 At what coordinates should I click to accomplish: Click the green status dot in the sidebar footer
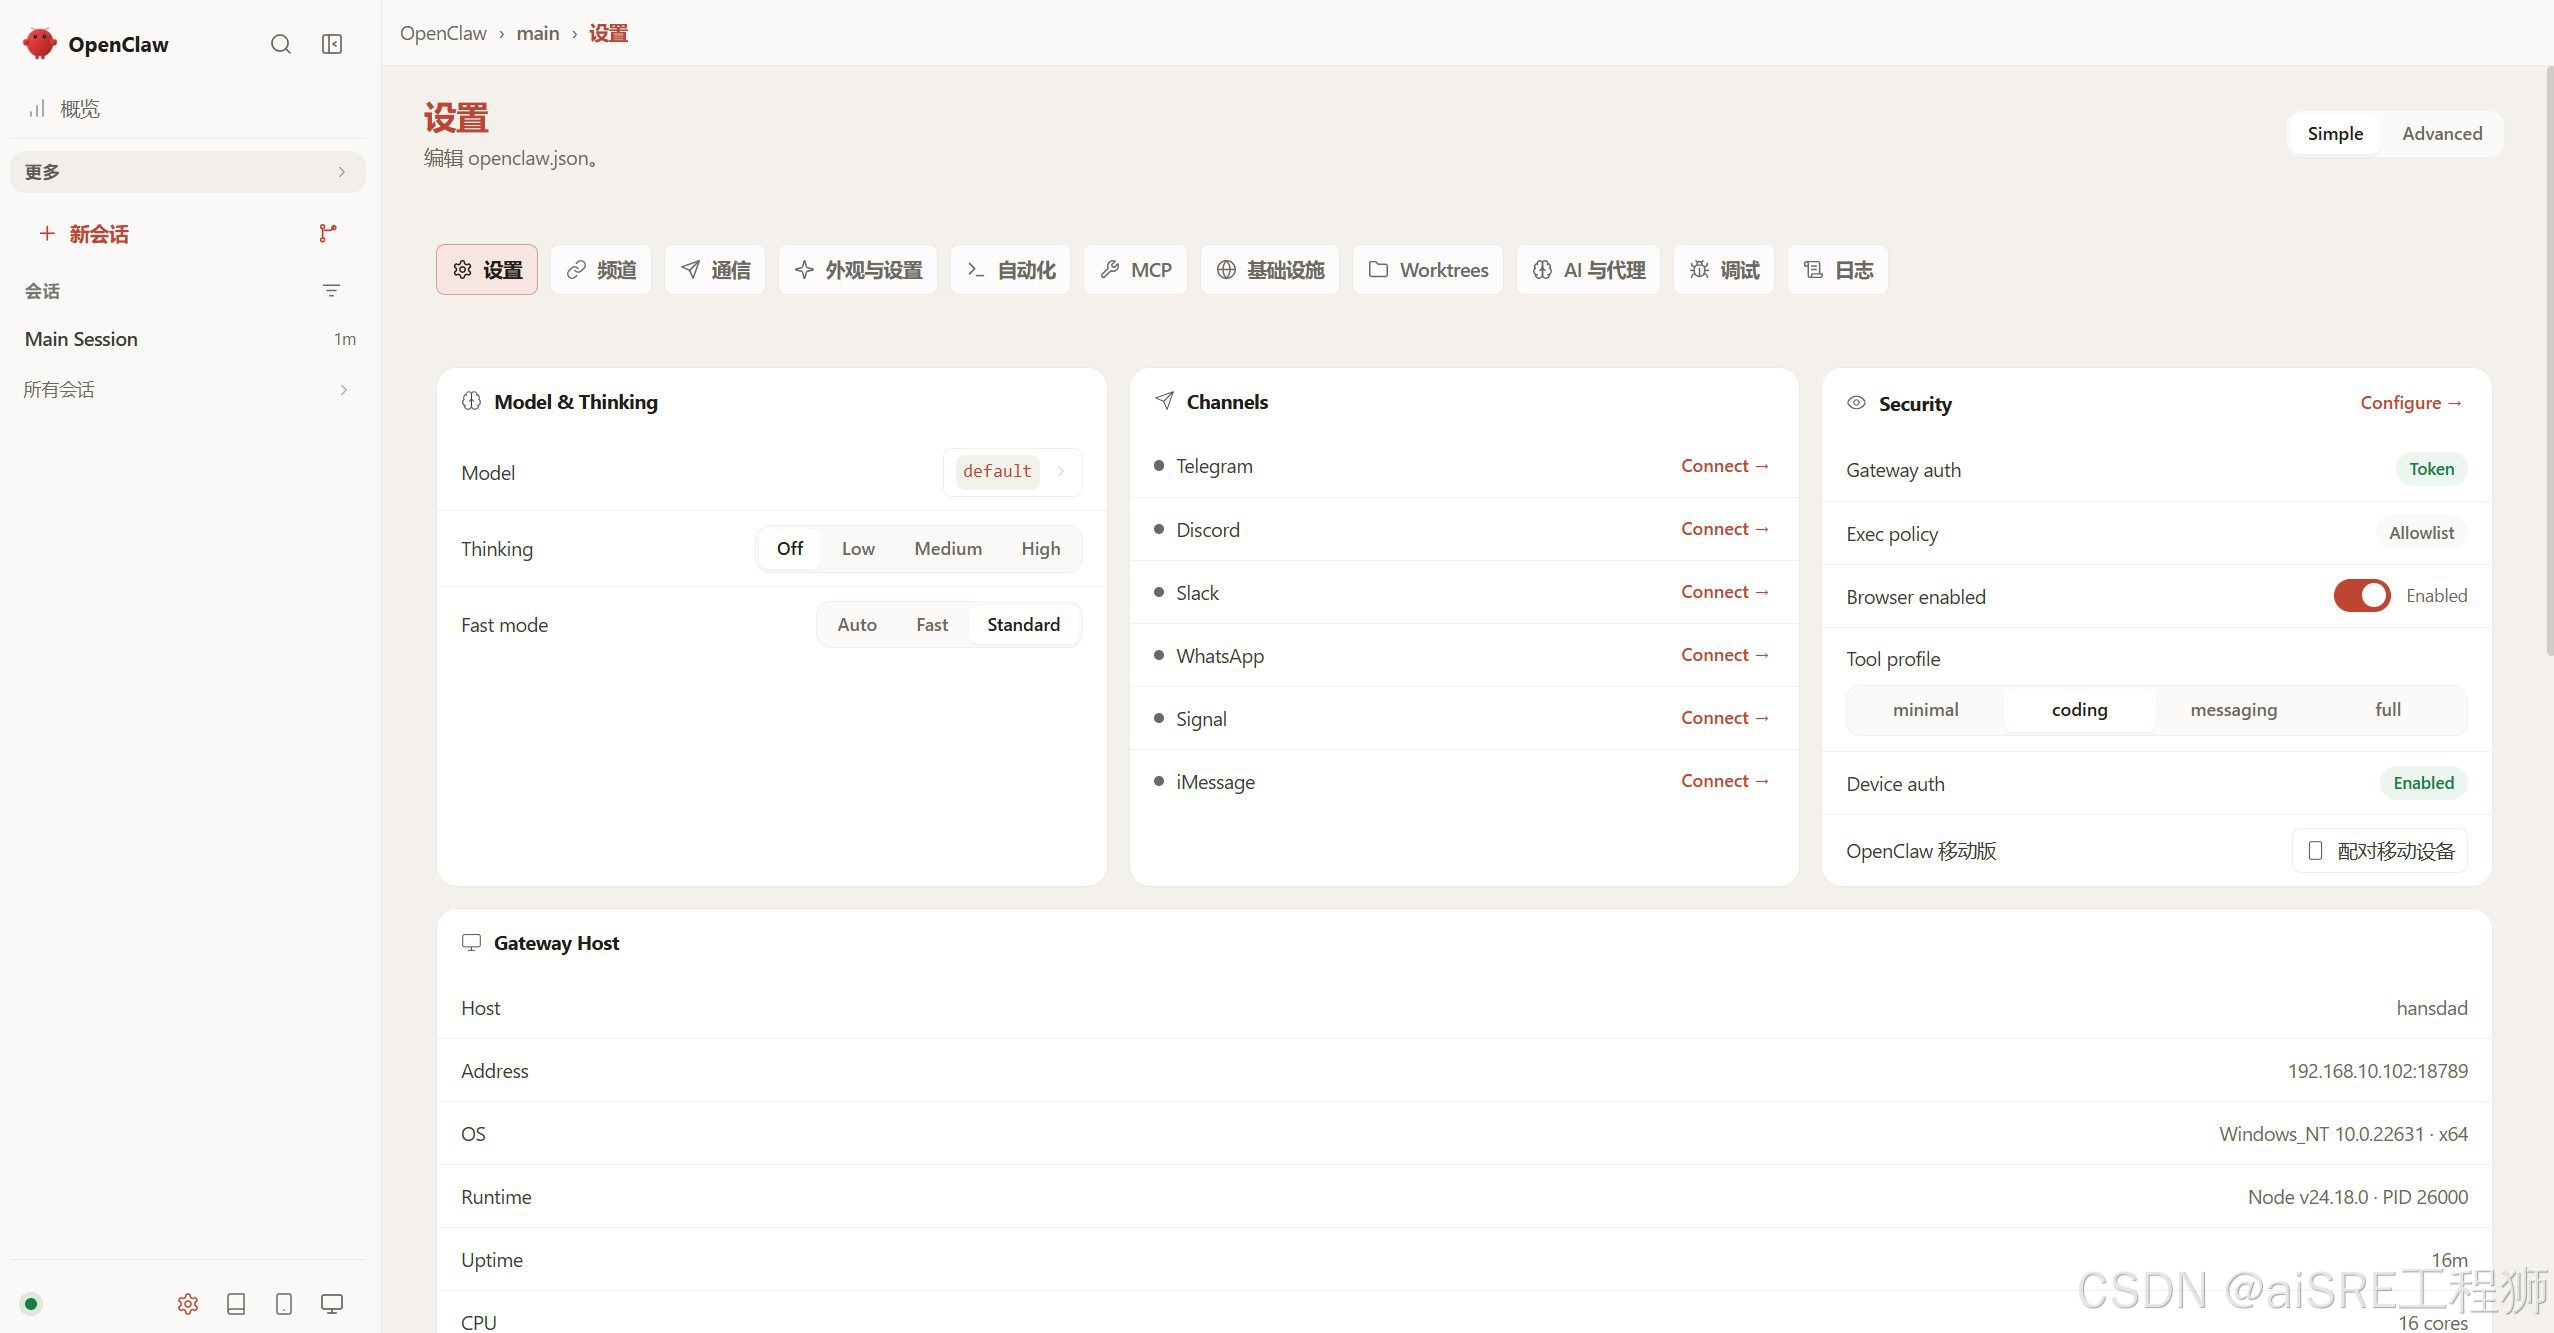(x=31, y=1303)
